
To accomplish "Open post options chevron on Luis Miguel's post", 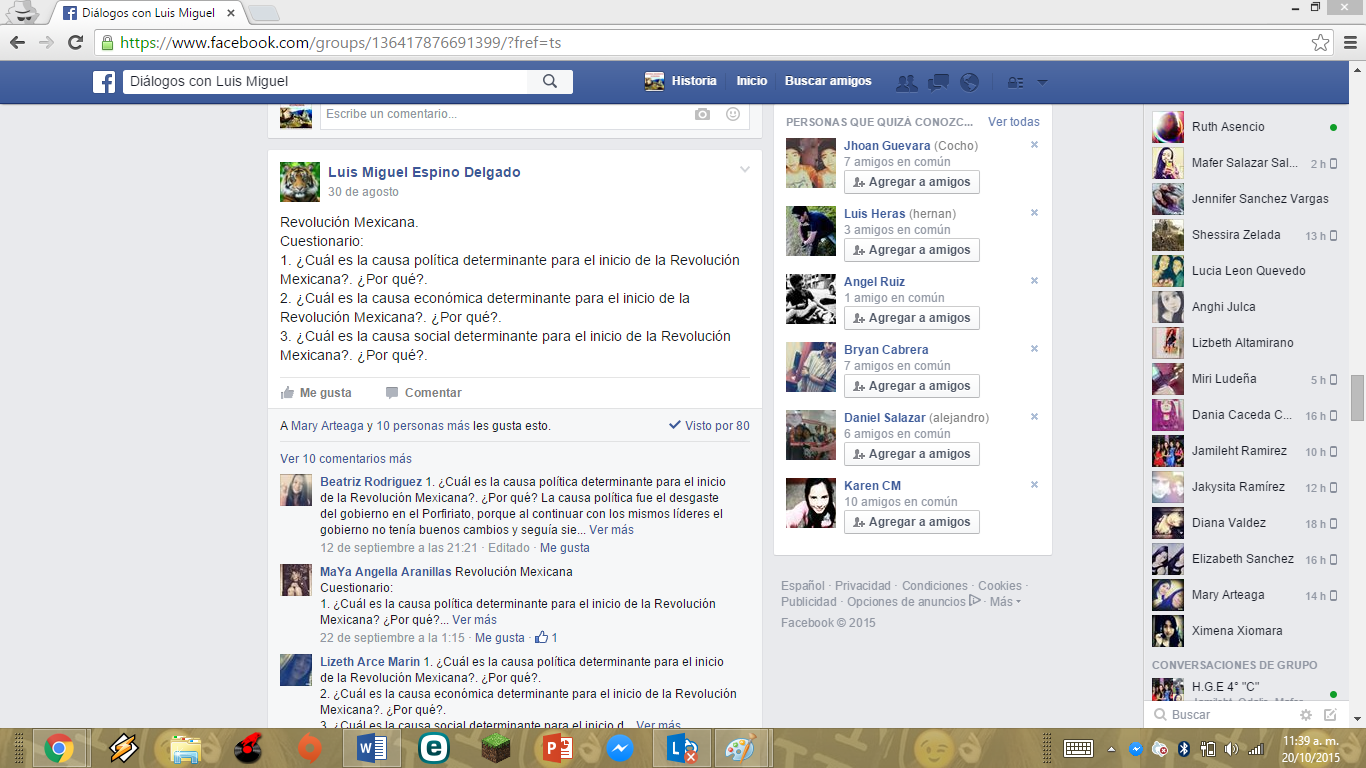I will pos(745,170).
